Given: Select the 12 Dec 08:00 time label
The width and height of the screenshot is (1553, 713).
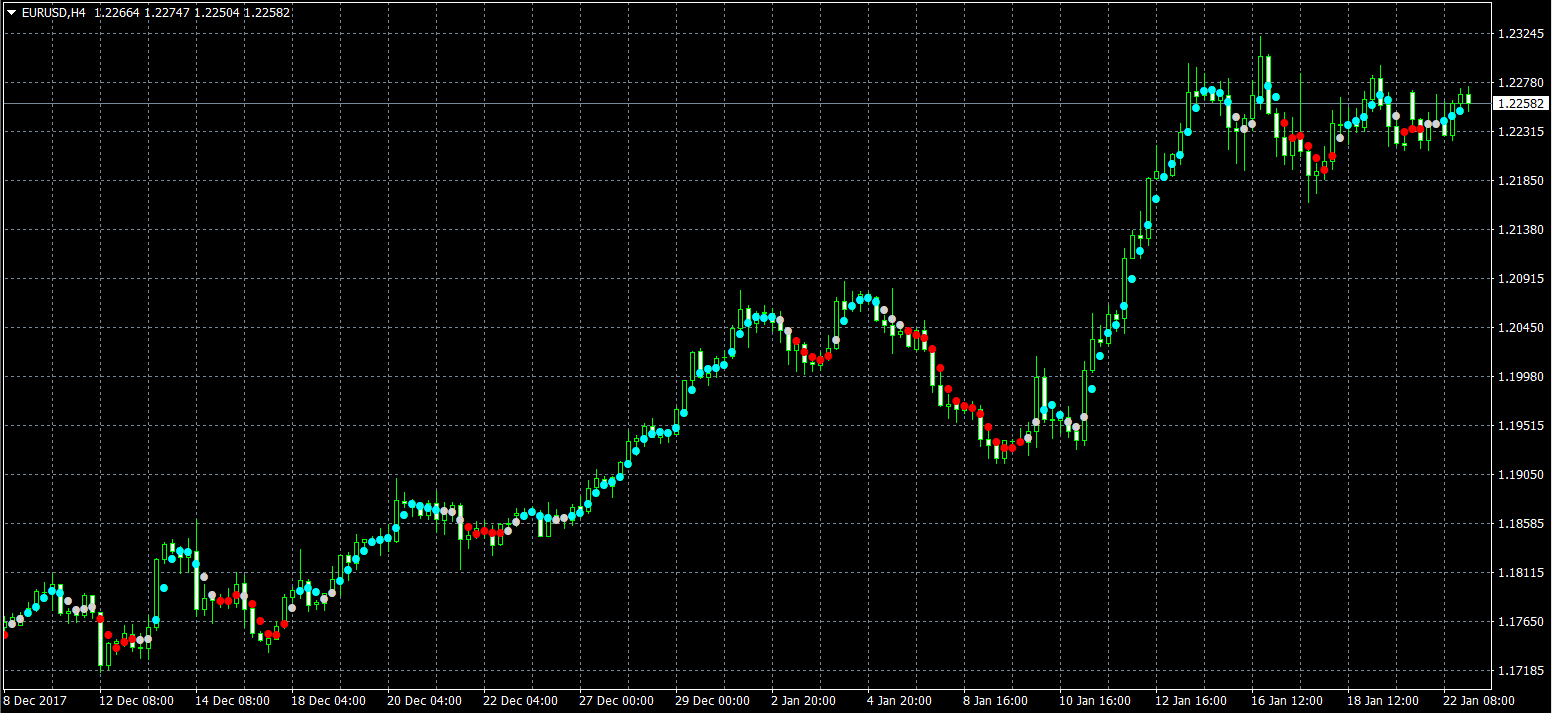Looking at the screenshot, I should 136,701.
